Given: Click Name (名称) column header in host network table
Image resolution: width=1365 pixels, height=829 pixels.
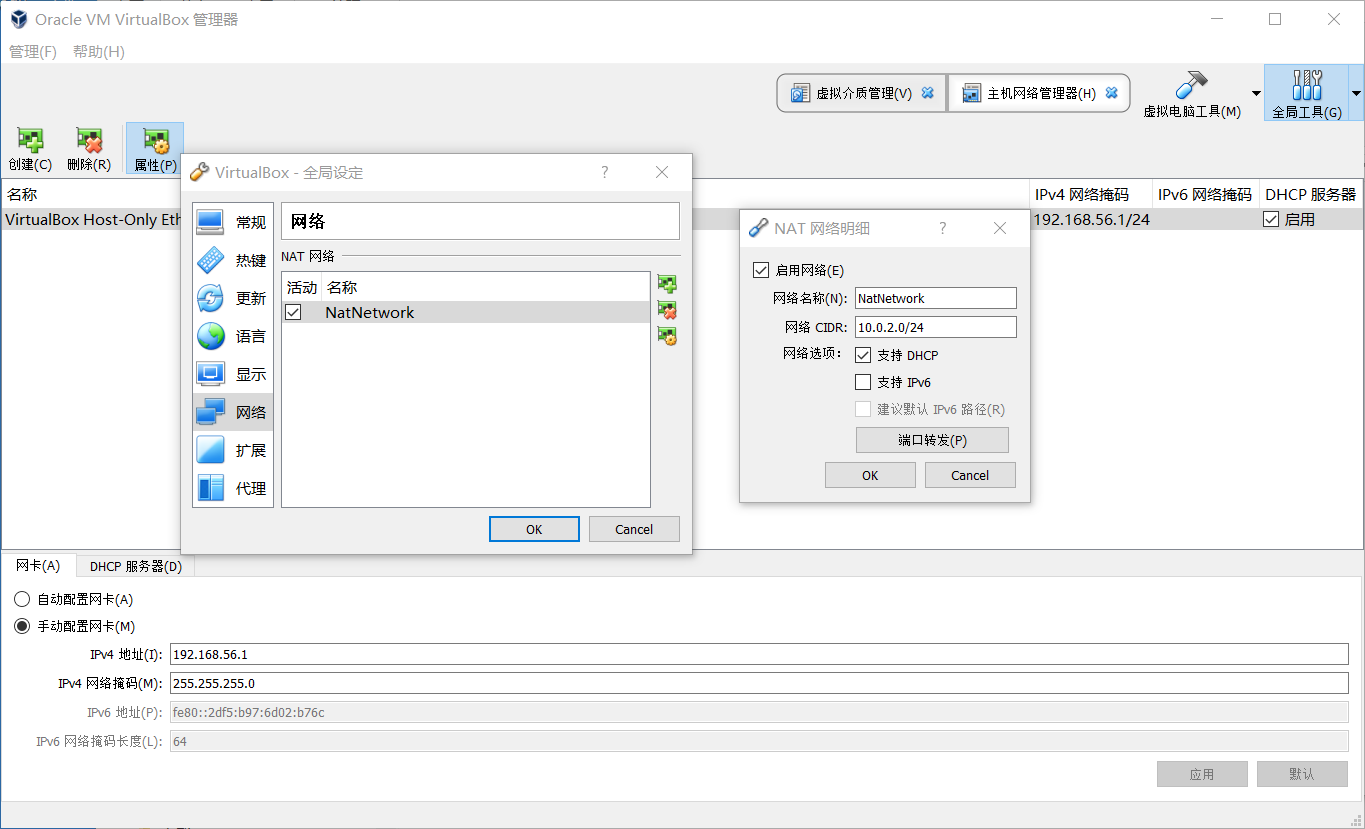Looking at the screenshot, I should (x=22, y=194).
